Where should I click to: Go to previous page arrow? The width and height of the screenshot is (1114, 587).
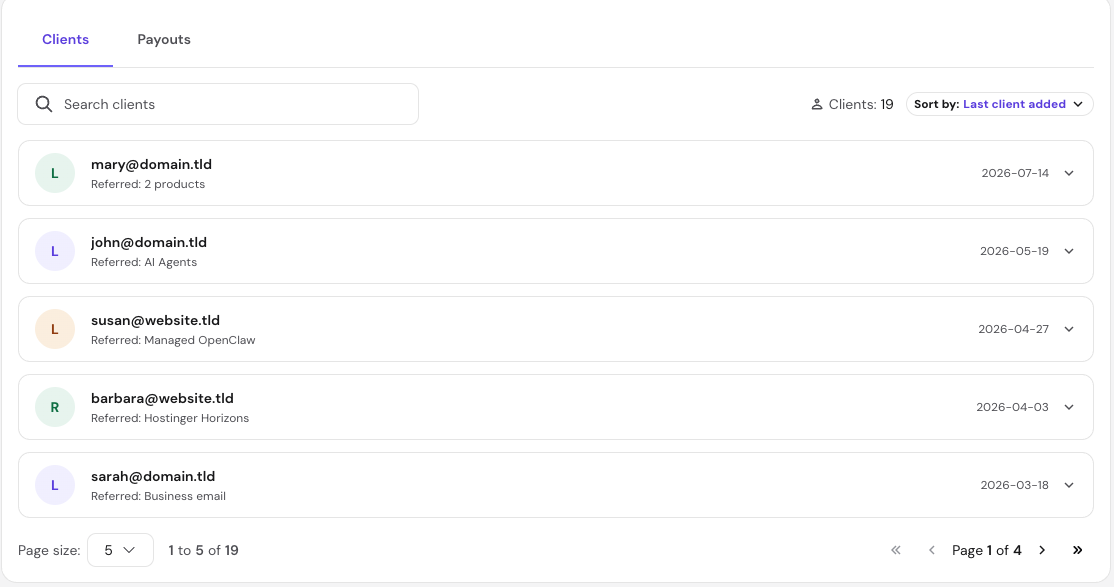click(x=931, y=550)
